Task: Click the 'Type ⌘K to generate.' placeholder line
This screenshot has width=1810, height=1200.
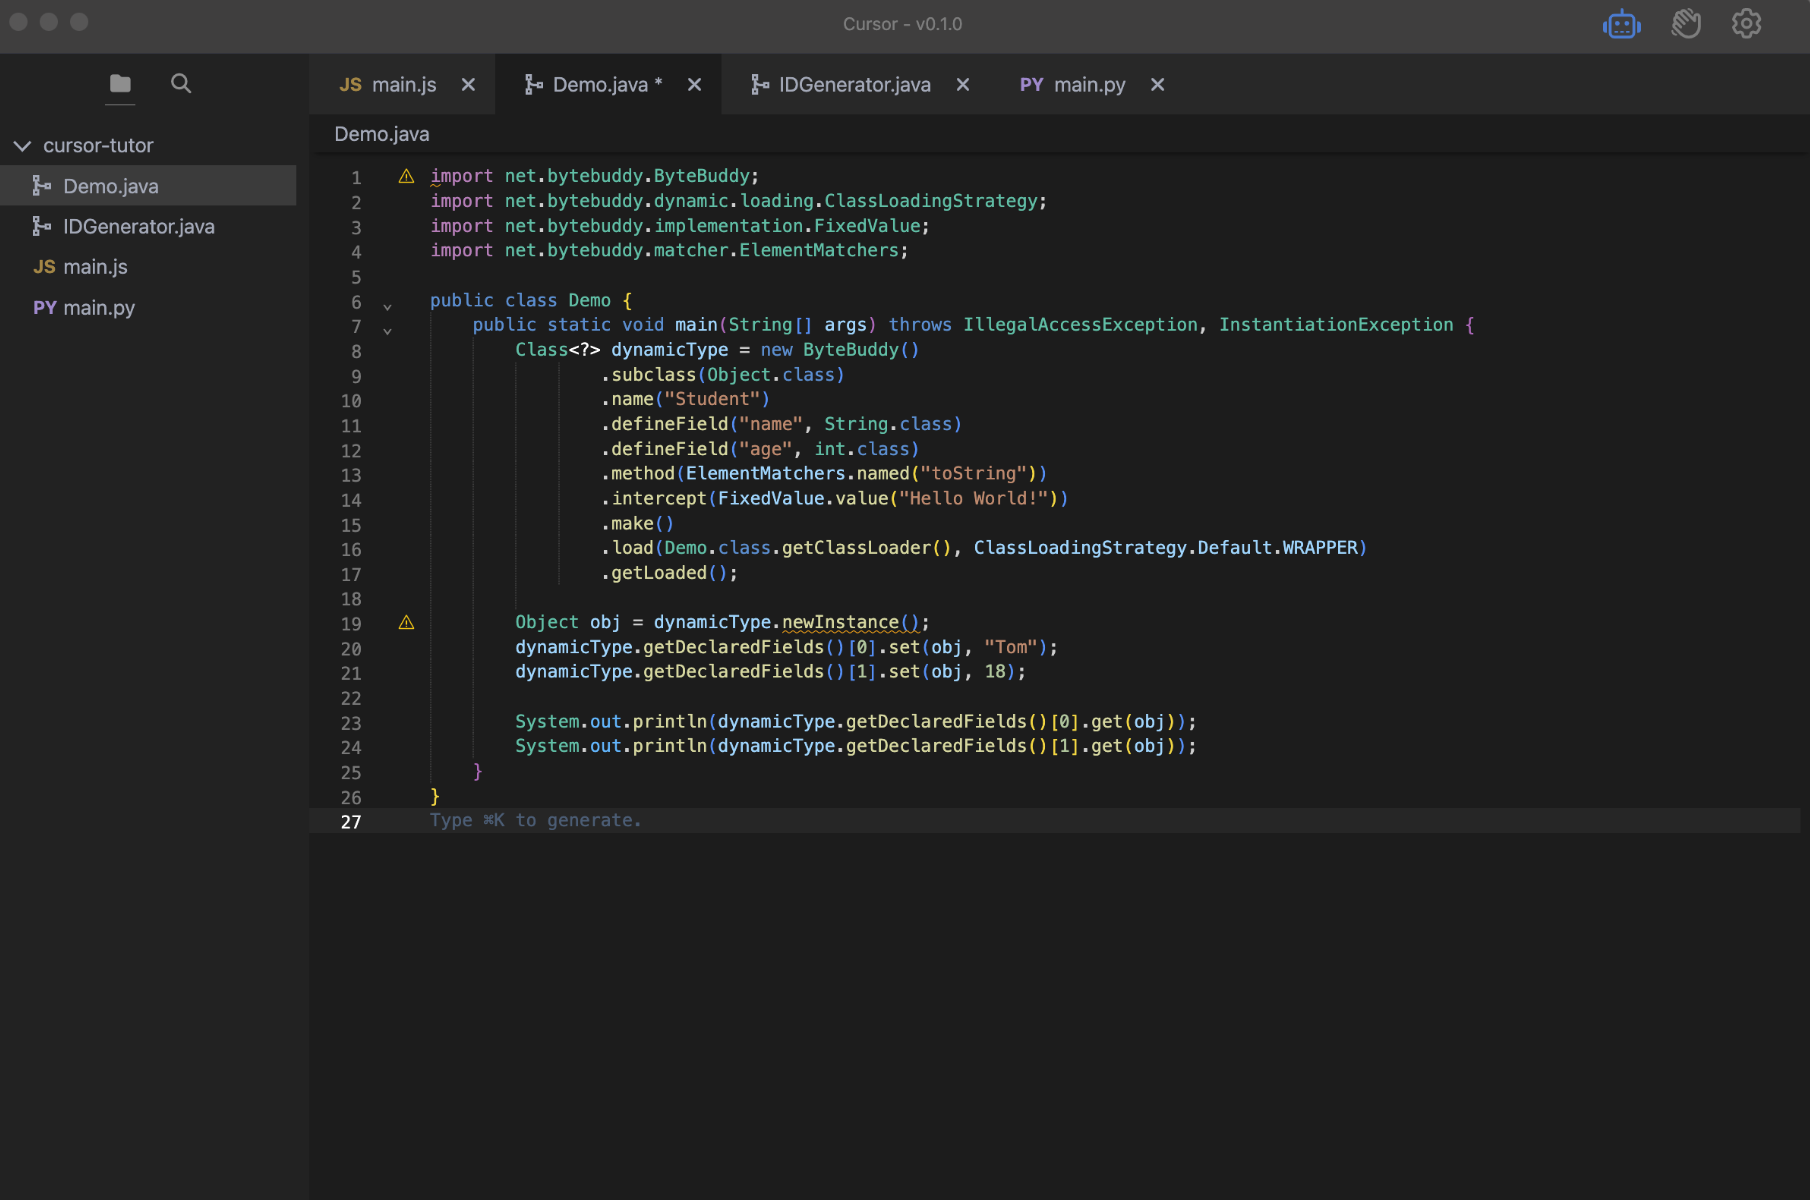Action: point(535,820)
